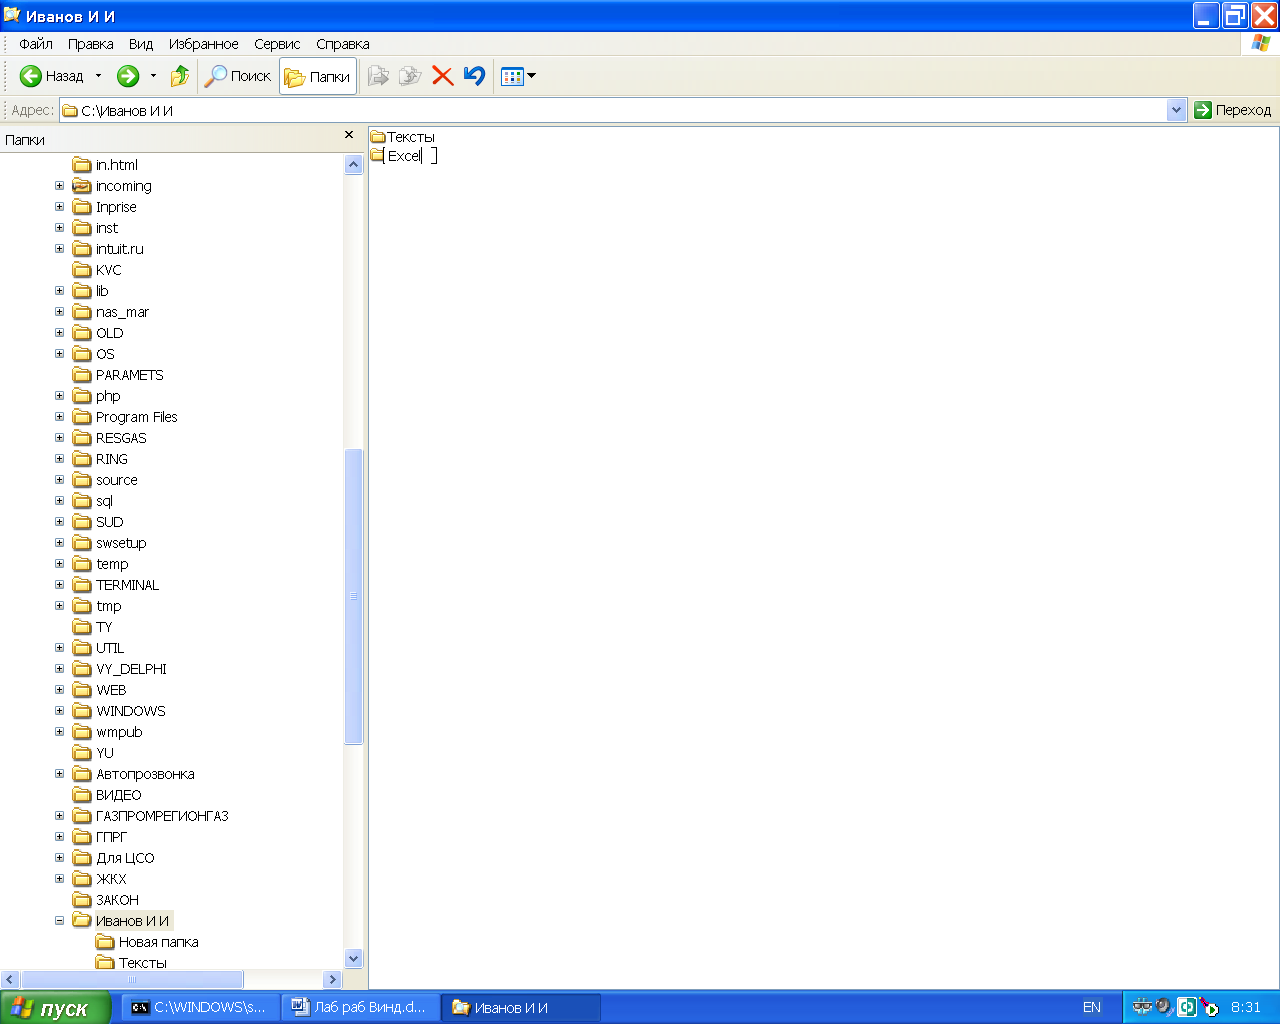The image size is (1280, 1024).
Task: Click the red Delete X icon
Action: click(x=443, y=76)
